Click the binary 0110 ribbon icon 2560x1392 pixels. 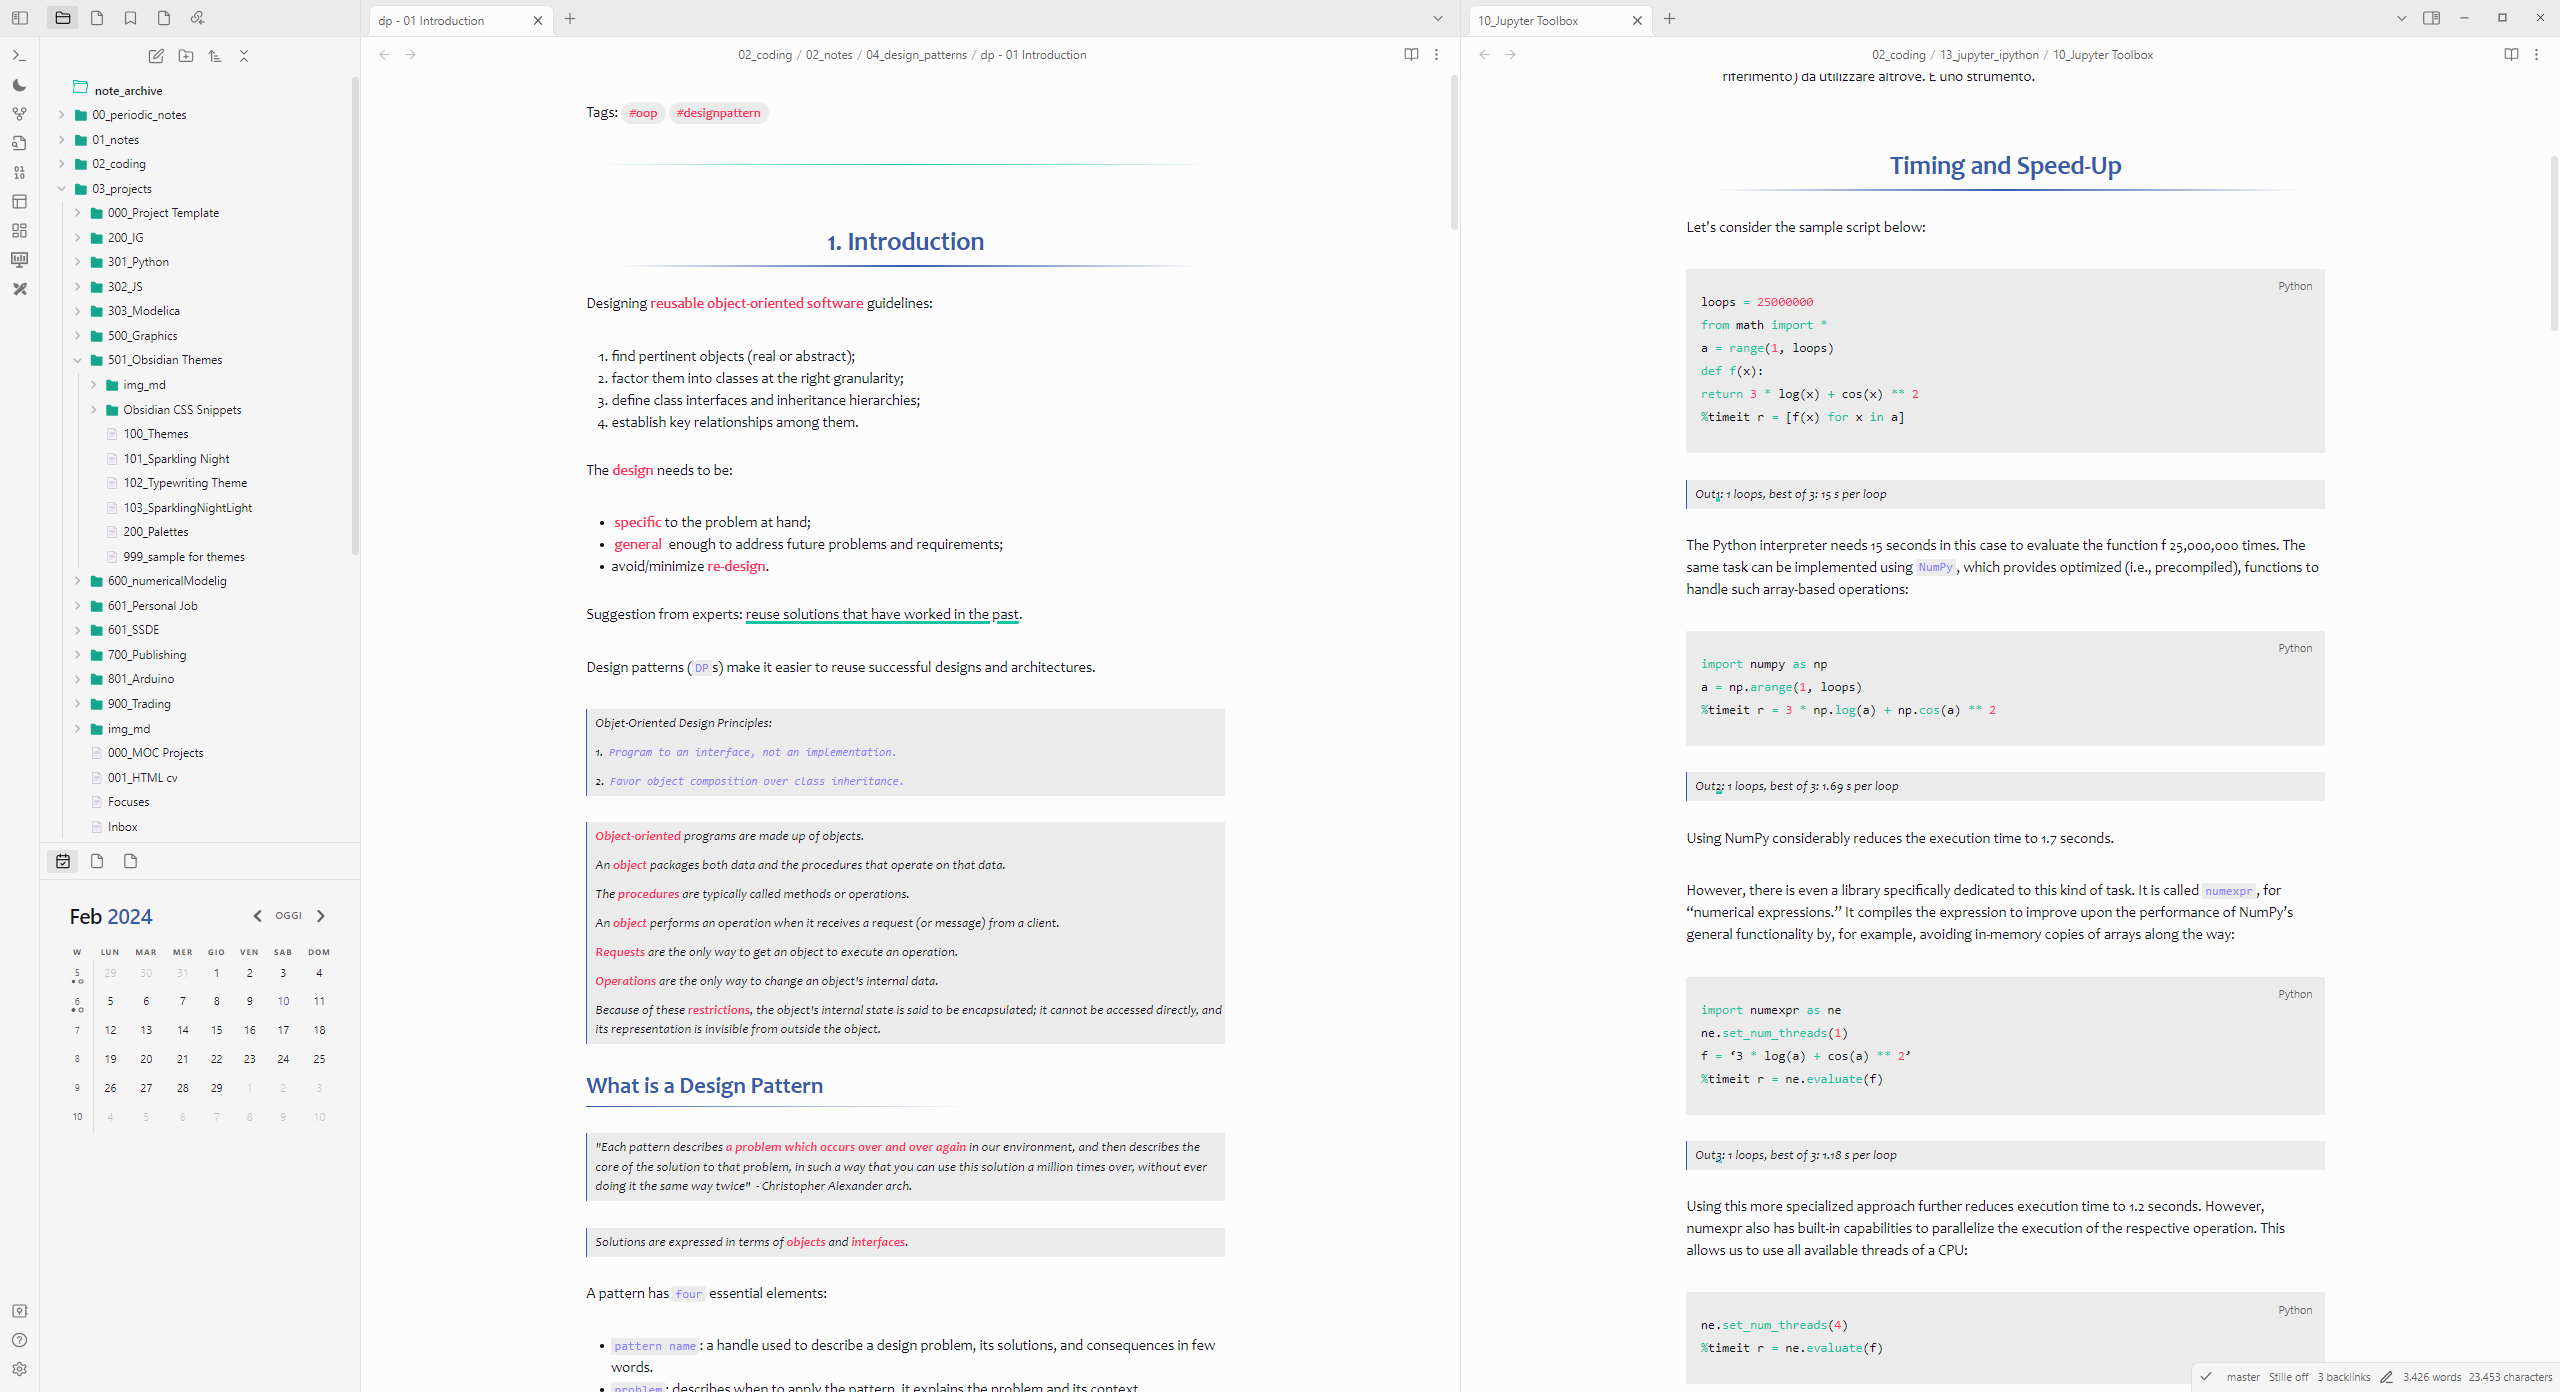19,172
